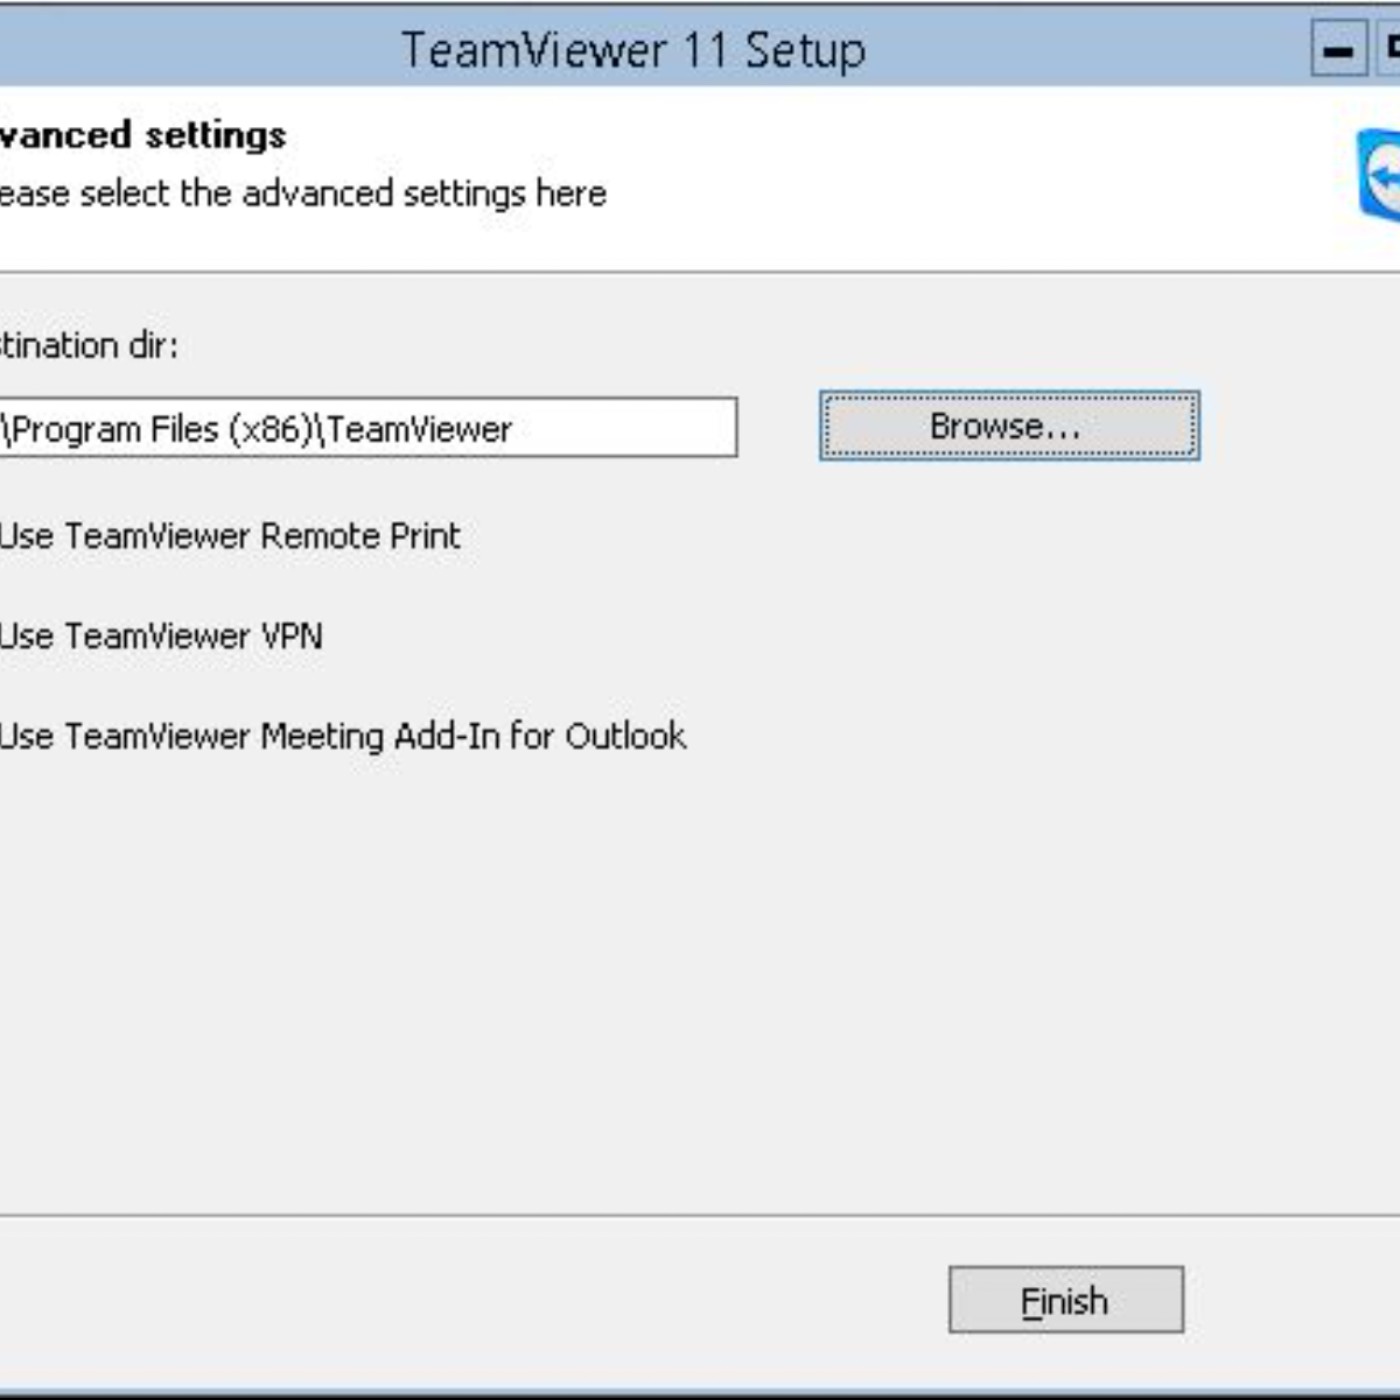Place cursor on 'TeamViewer' folder name in path

pos(418,429)
